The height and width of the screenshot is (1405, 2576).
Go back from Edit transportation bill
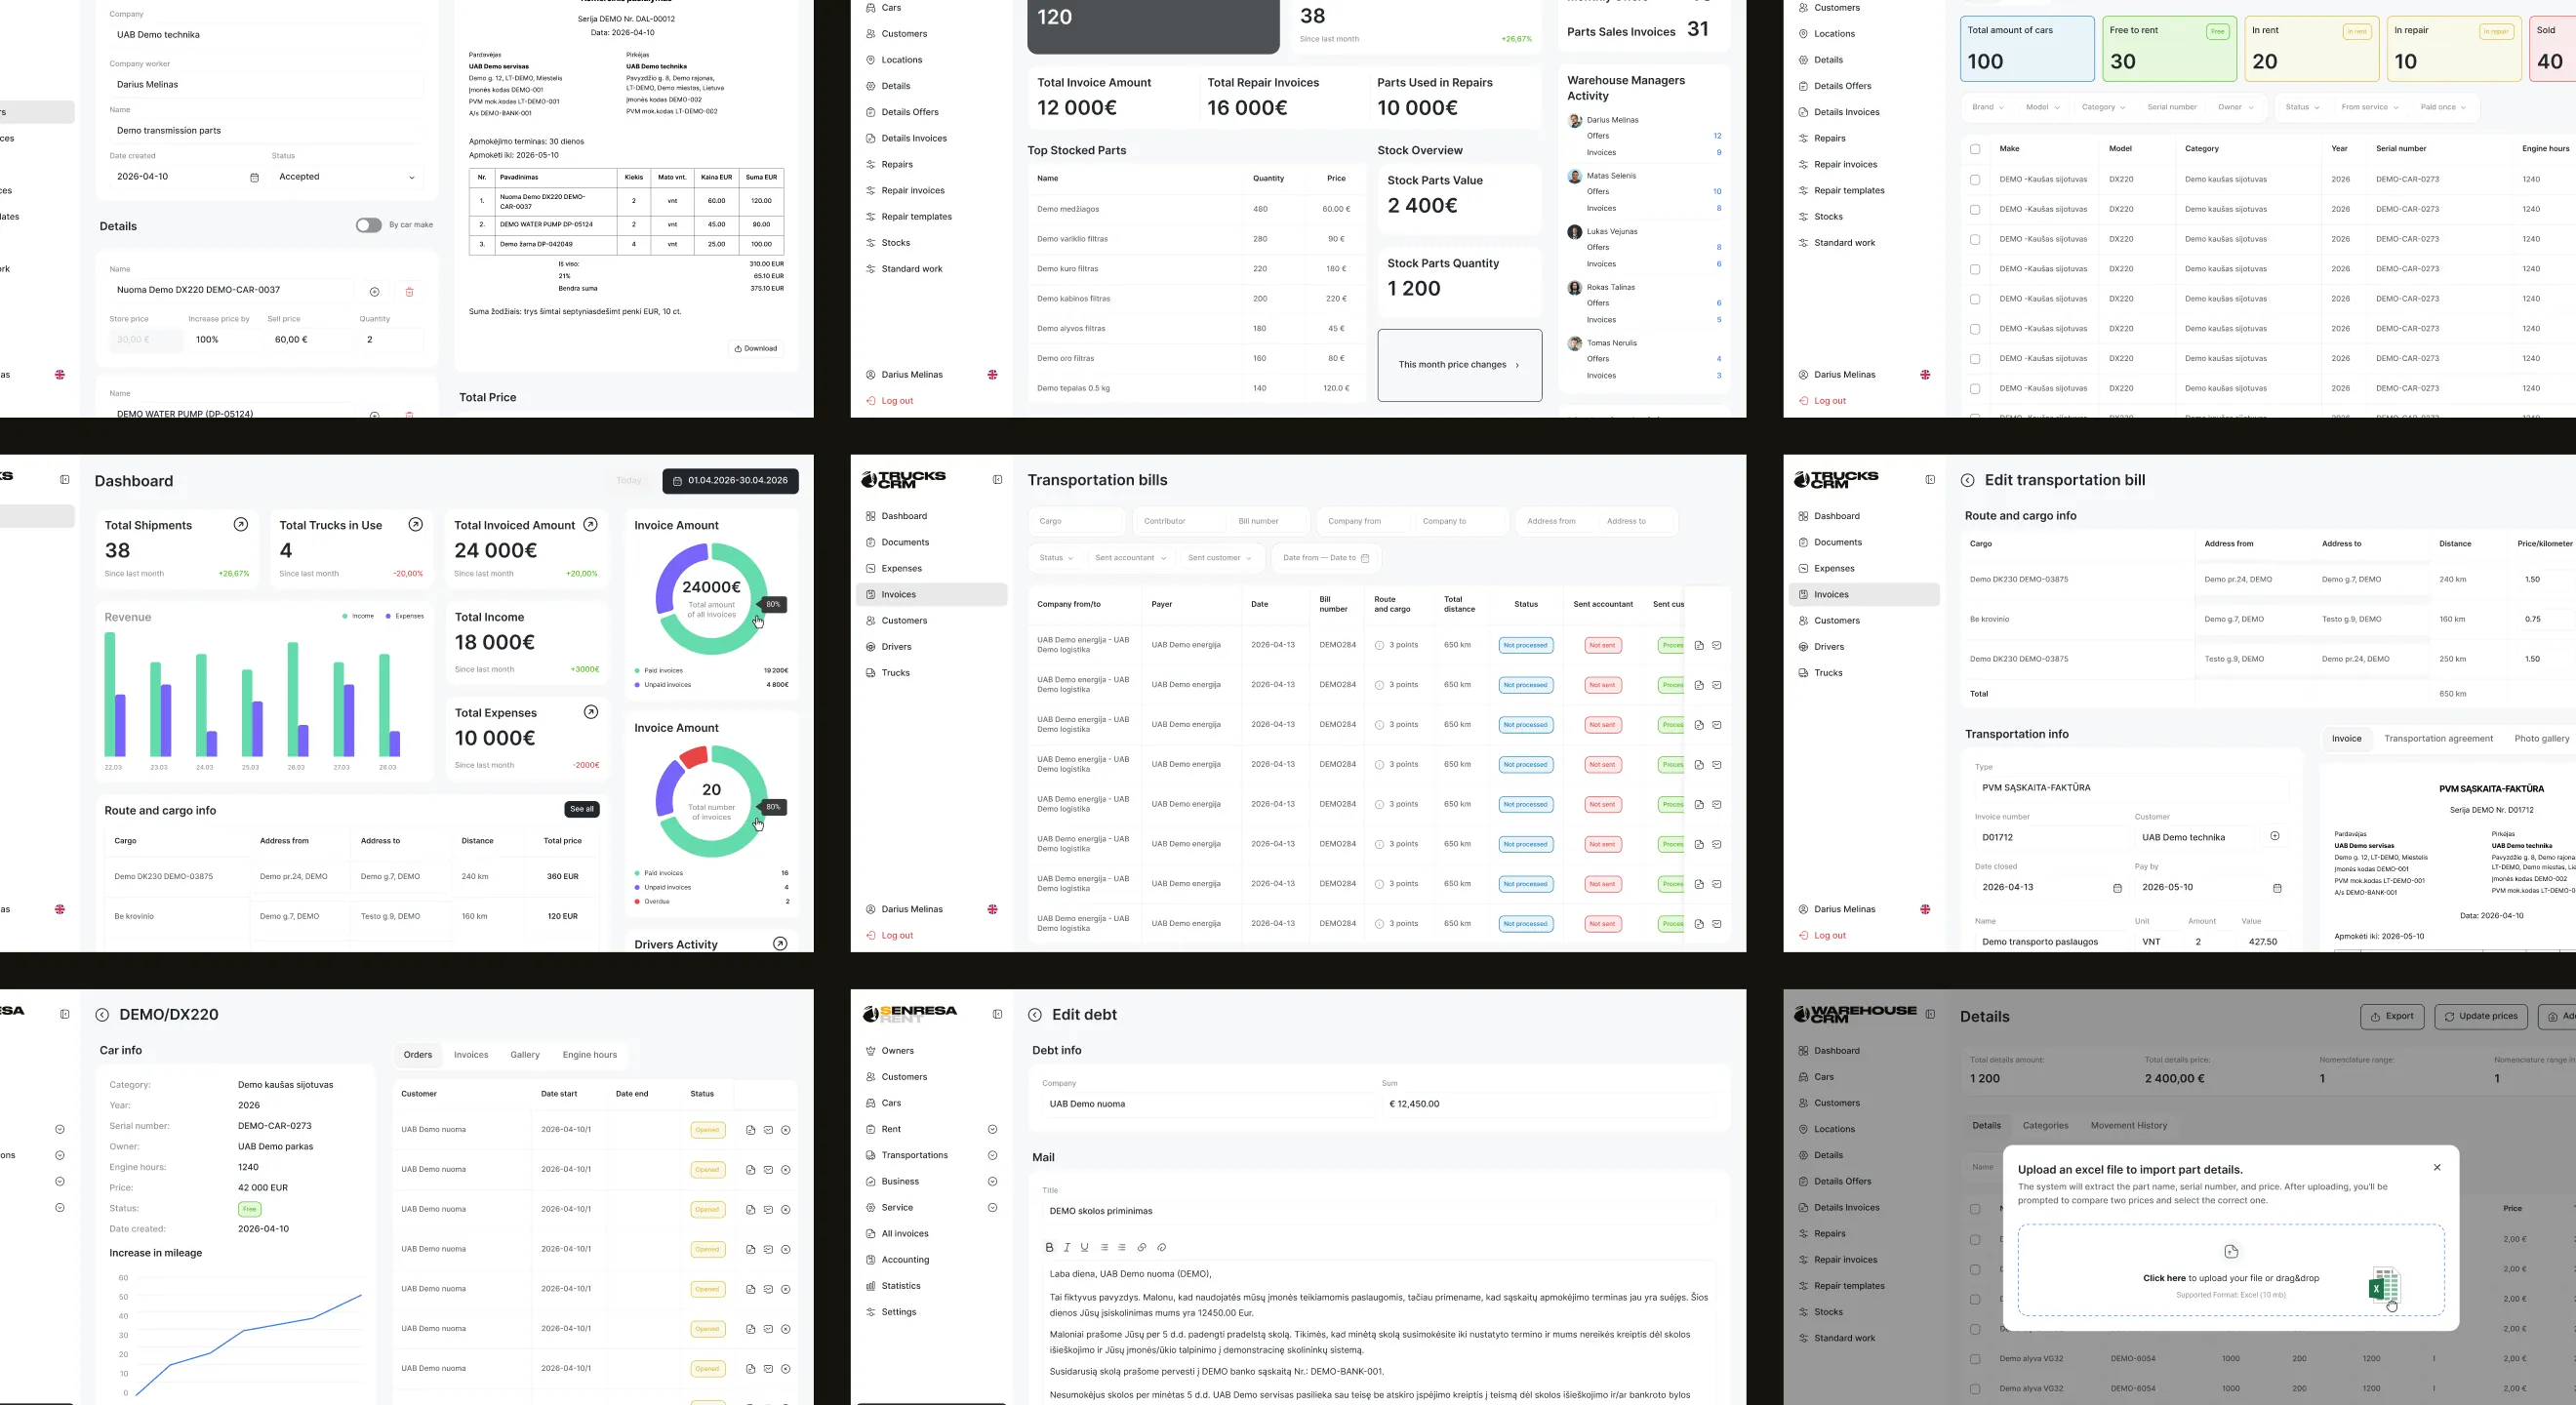1967,480
